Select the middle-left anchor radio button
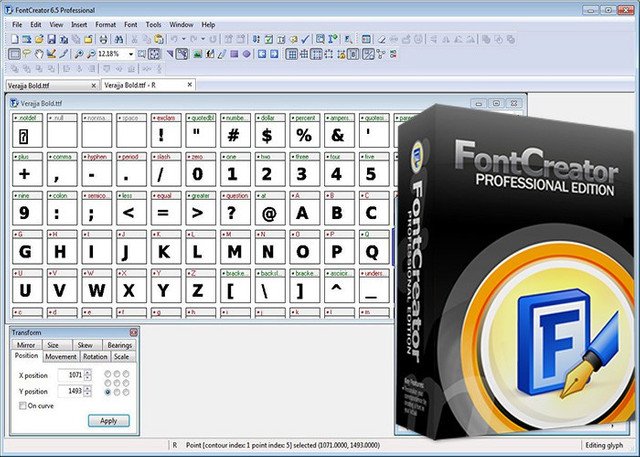The height and width of the screenshot is (457, 640). tap(107, 383)
